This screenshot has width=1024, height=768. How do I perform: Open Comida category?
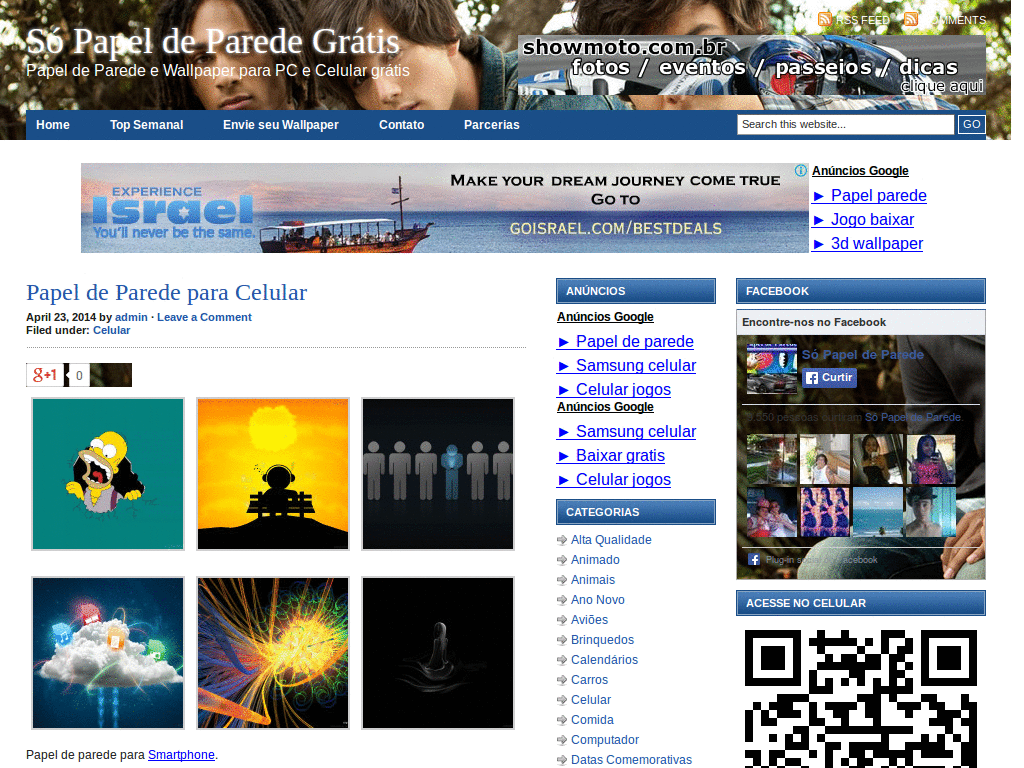point(592,720)
